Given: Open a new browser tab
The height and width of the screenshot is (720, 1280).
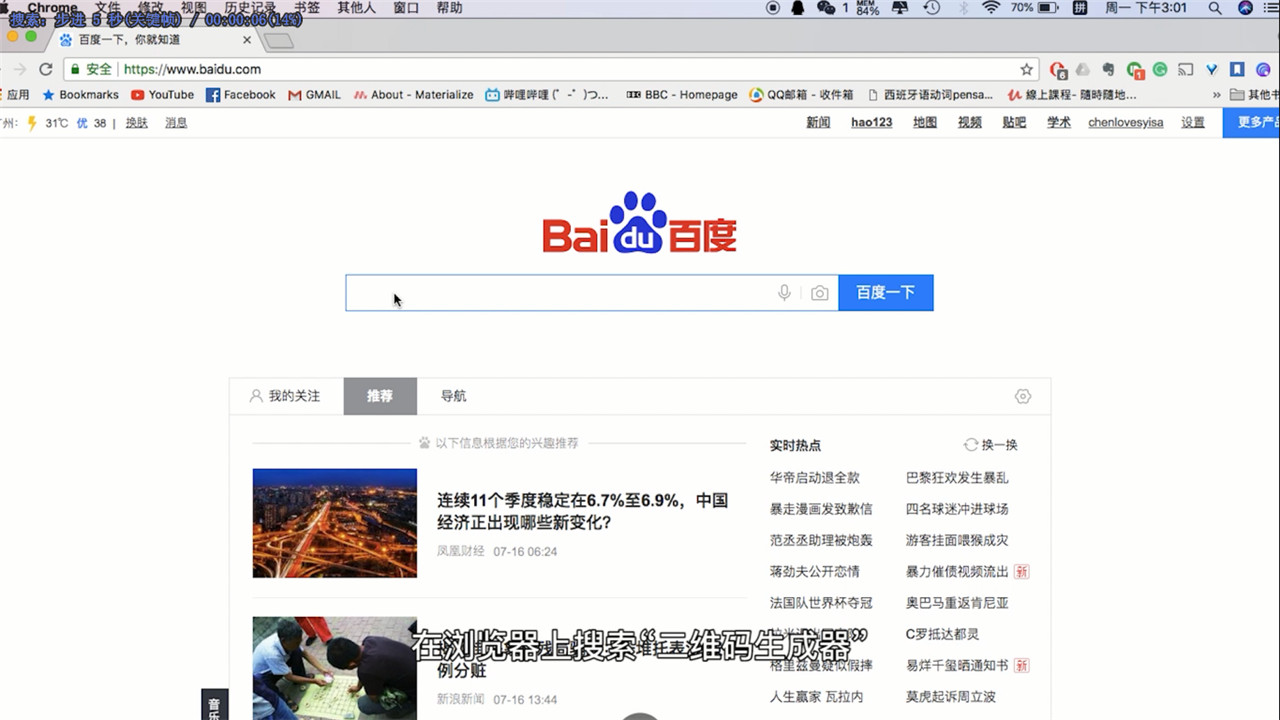Looking at the screenshot, I should click(279, 41).
